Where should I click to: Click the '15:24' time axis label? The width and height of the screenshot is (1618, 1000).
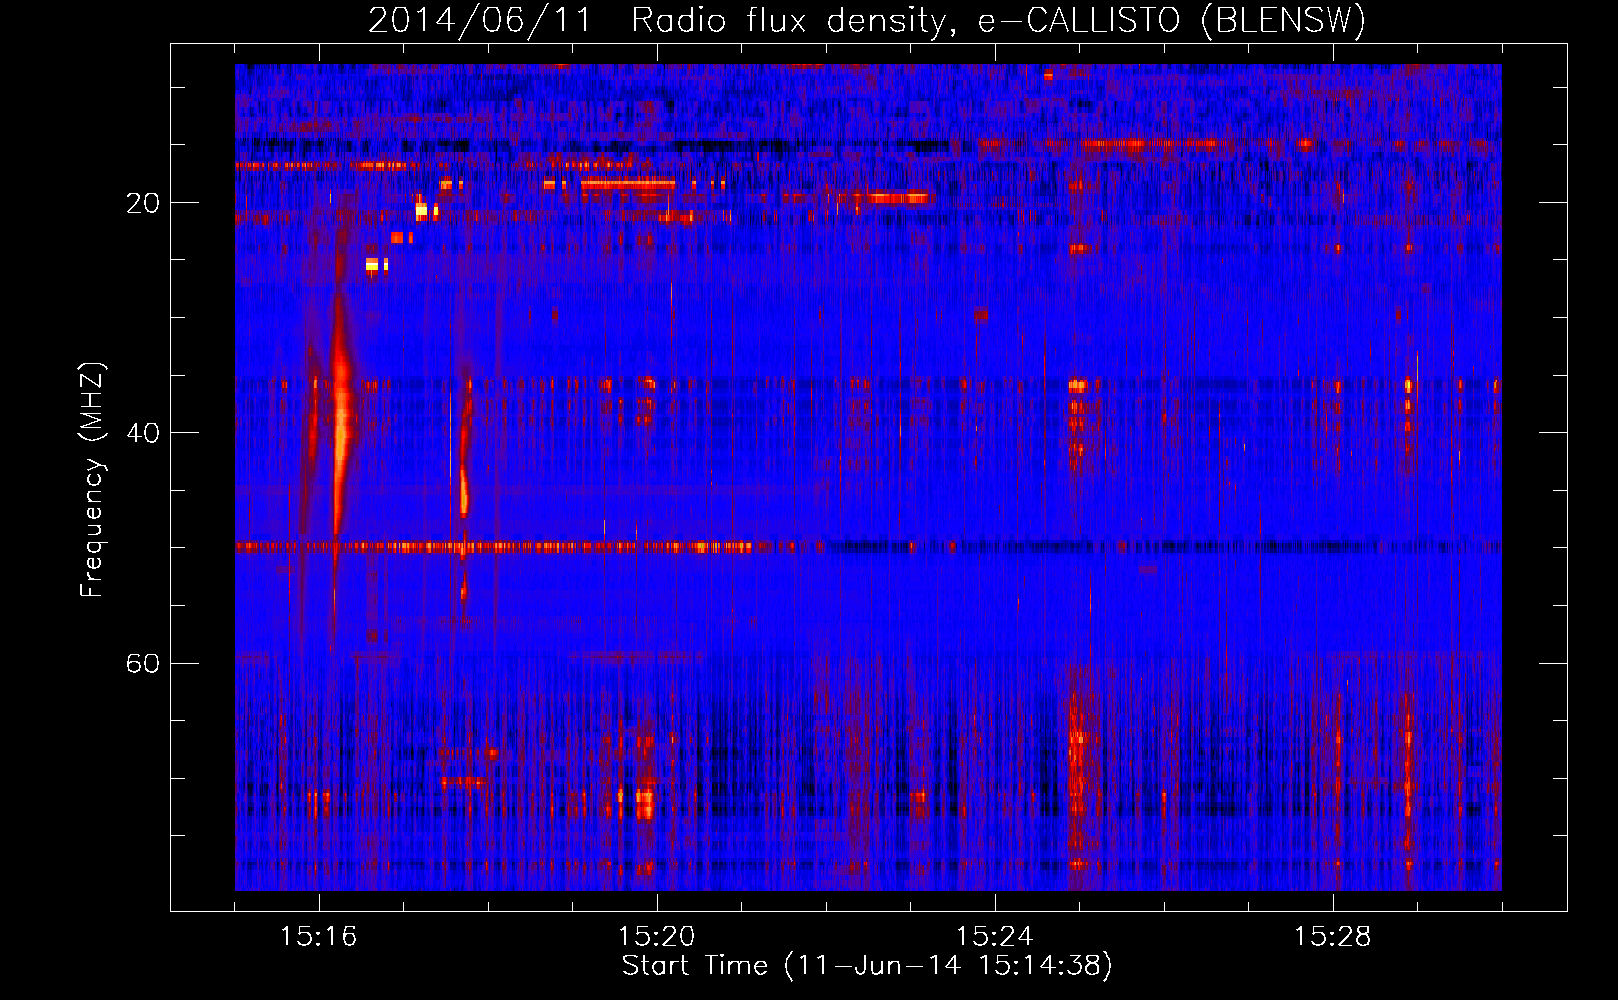994,937
